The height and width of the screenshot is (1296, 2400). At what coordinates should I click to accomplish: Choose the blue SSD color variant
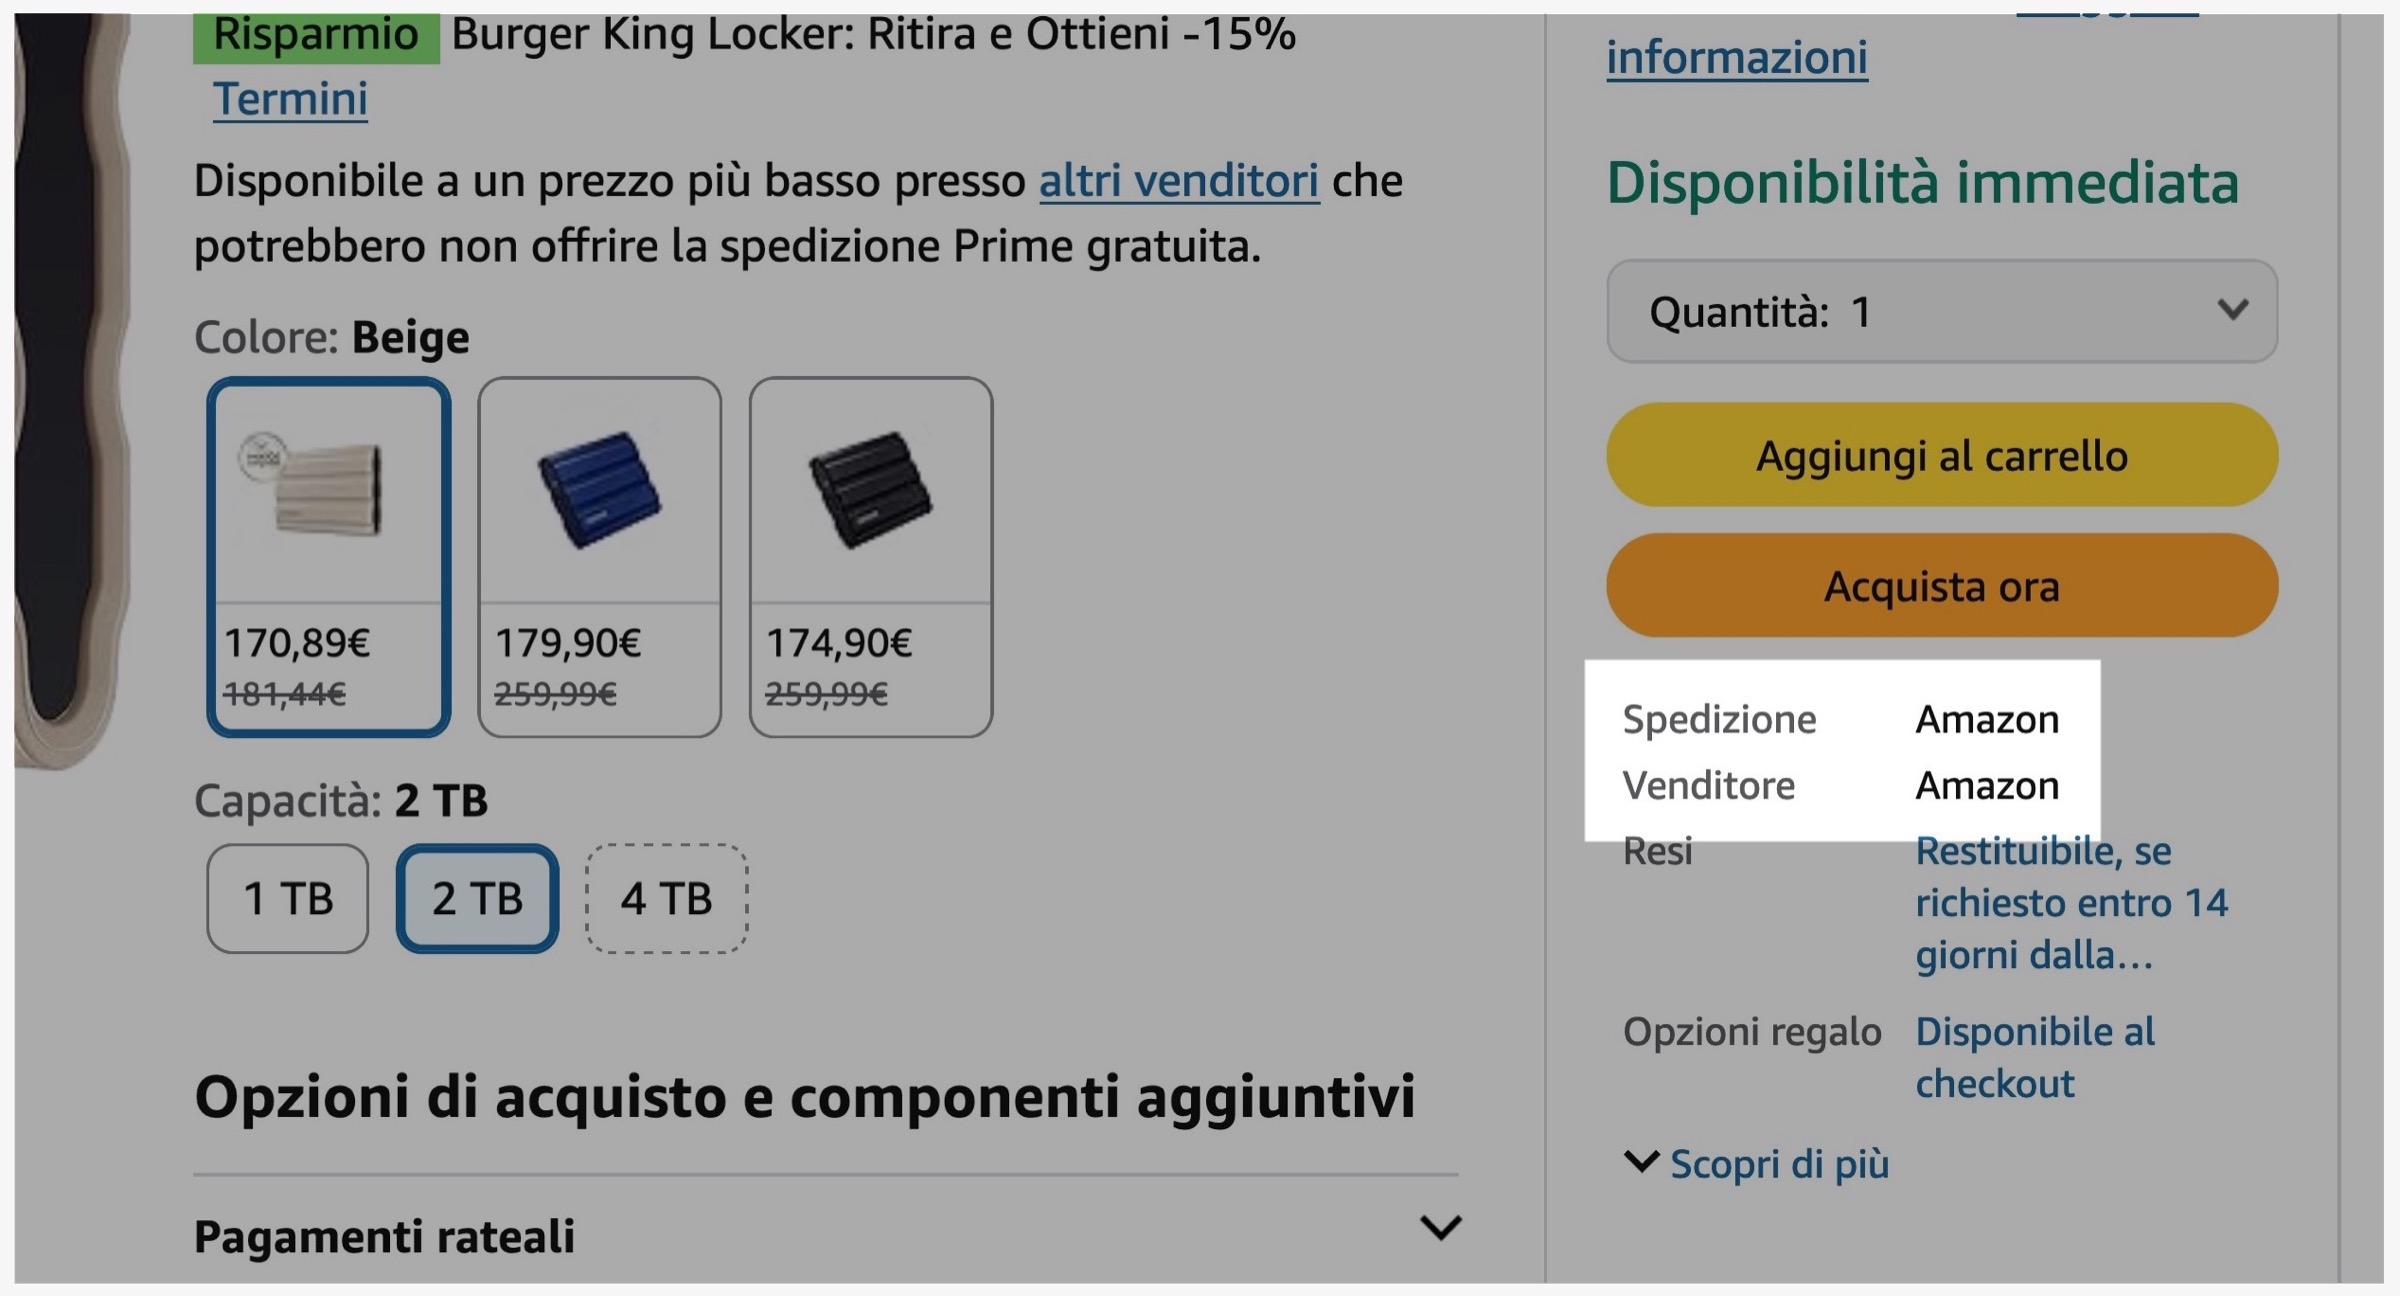point(600,490)
